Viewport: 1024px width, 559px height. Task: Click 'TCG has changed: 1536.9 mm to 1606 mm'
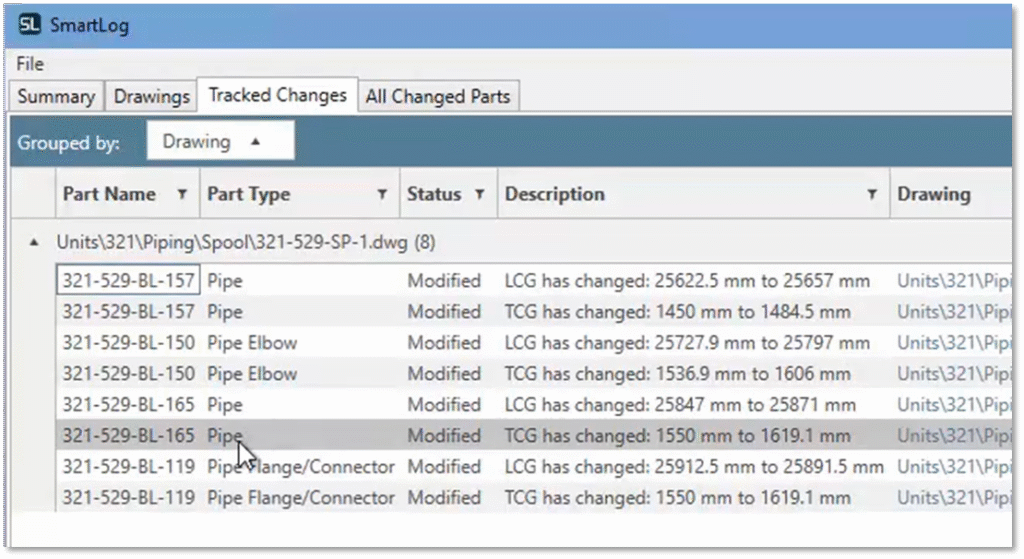[677, 374]
